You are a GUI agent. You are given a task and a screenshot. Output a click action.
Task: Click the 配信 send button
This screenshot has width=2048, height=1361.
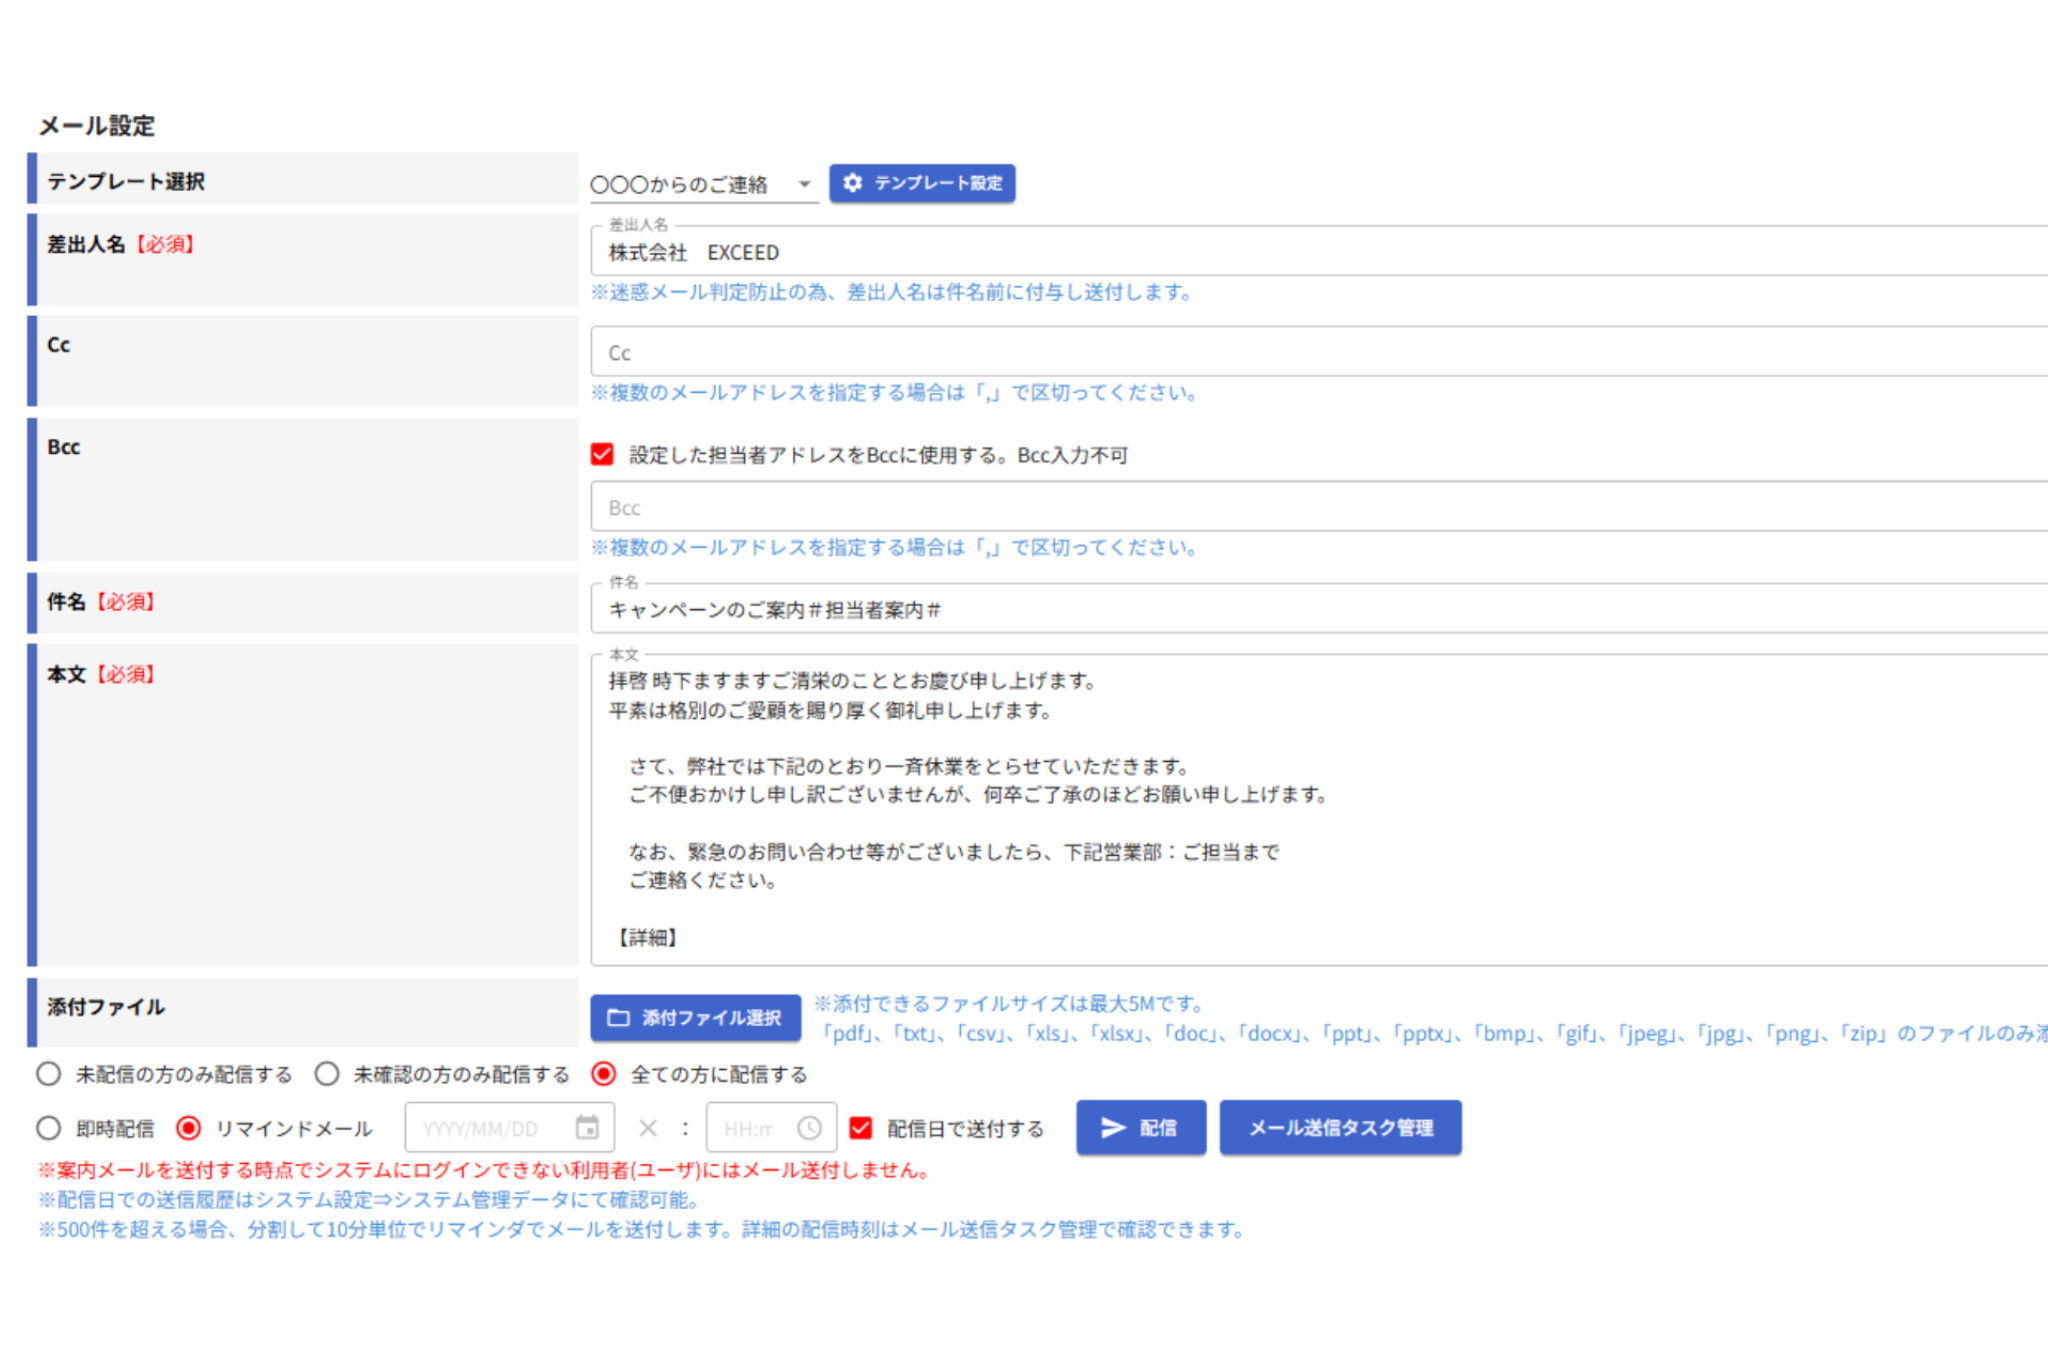click(1141, 1128)
